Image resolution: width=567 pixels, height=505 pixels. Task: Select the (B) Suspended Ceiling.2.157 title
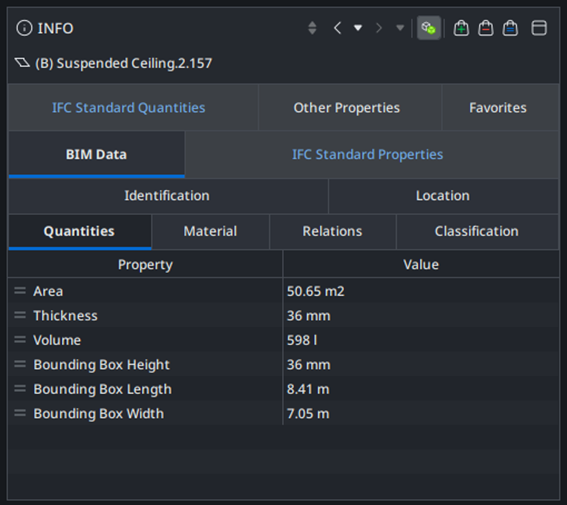124,63
